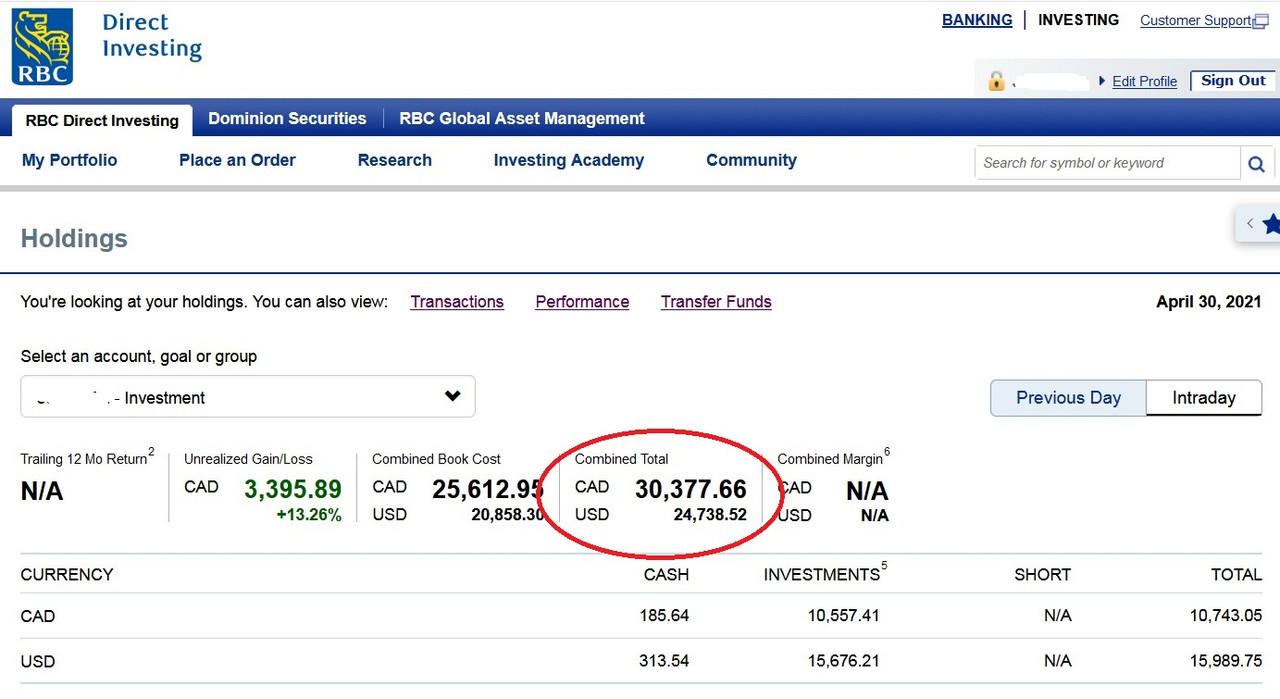Open the Transfer Funds link
This screenshot has height=699, width=1280.
click(x=716, y=302)
